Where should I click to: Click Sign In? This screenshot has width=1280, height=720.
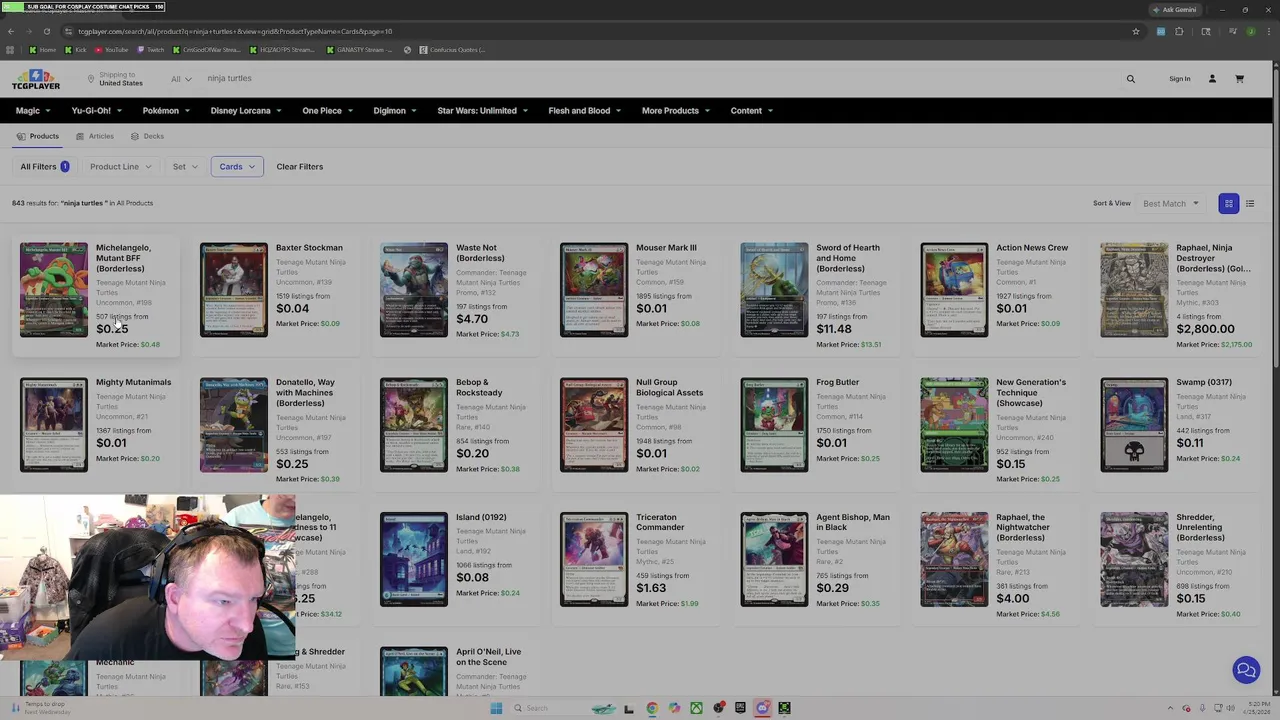coord(1180,79)
